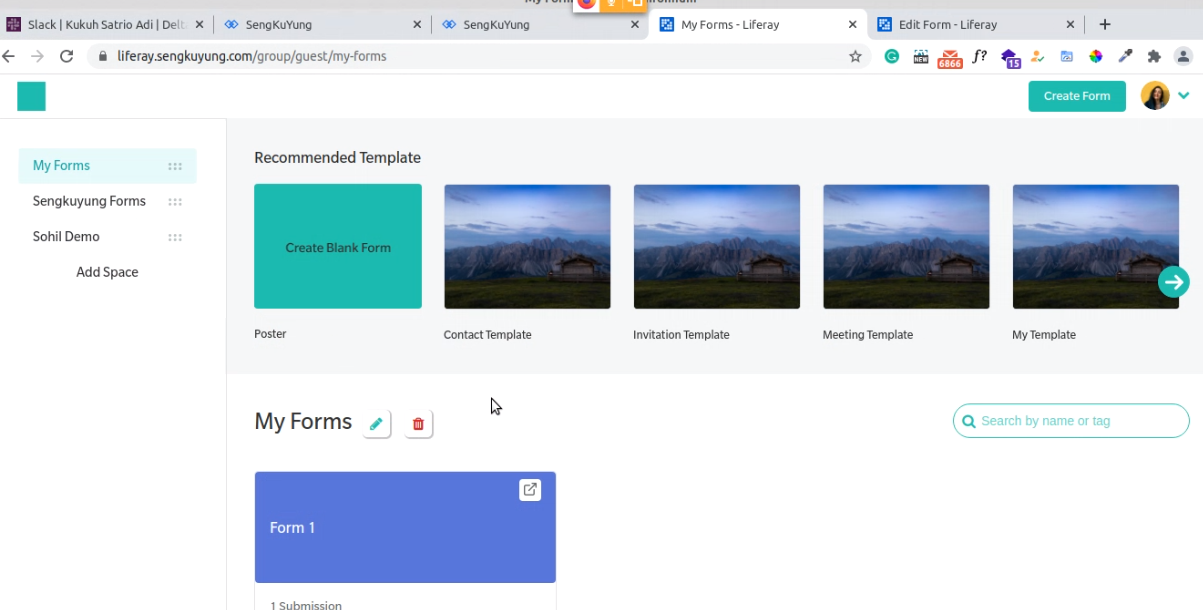Image resolution: width=1203 pixels, height=610 pixels.
Task: Click the Poster label text
Action: pos(270,334)
